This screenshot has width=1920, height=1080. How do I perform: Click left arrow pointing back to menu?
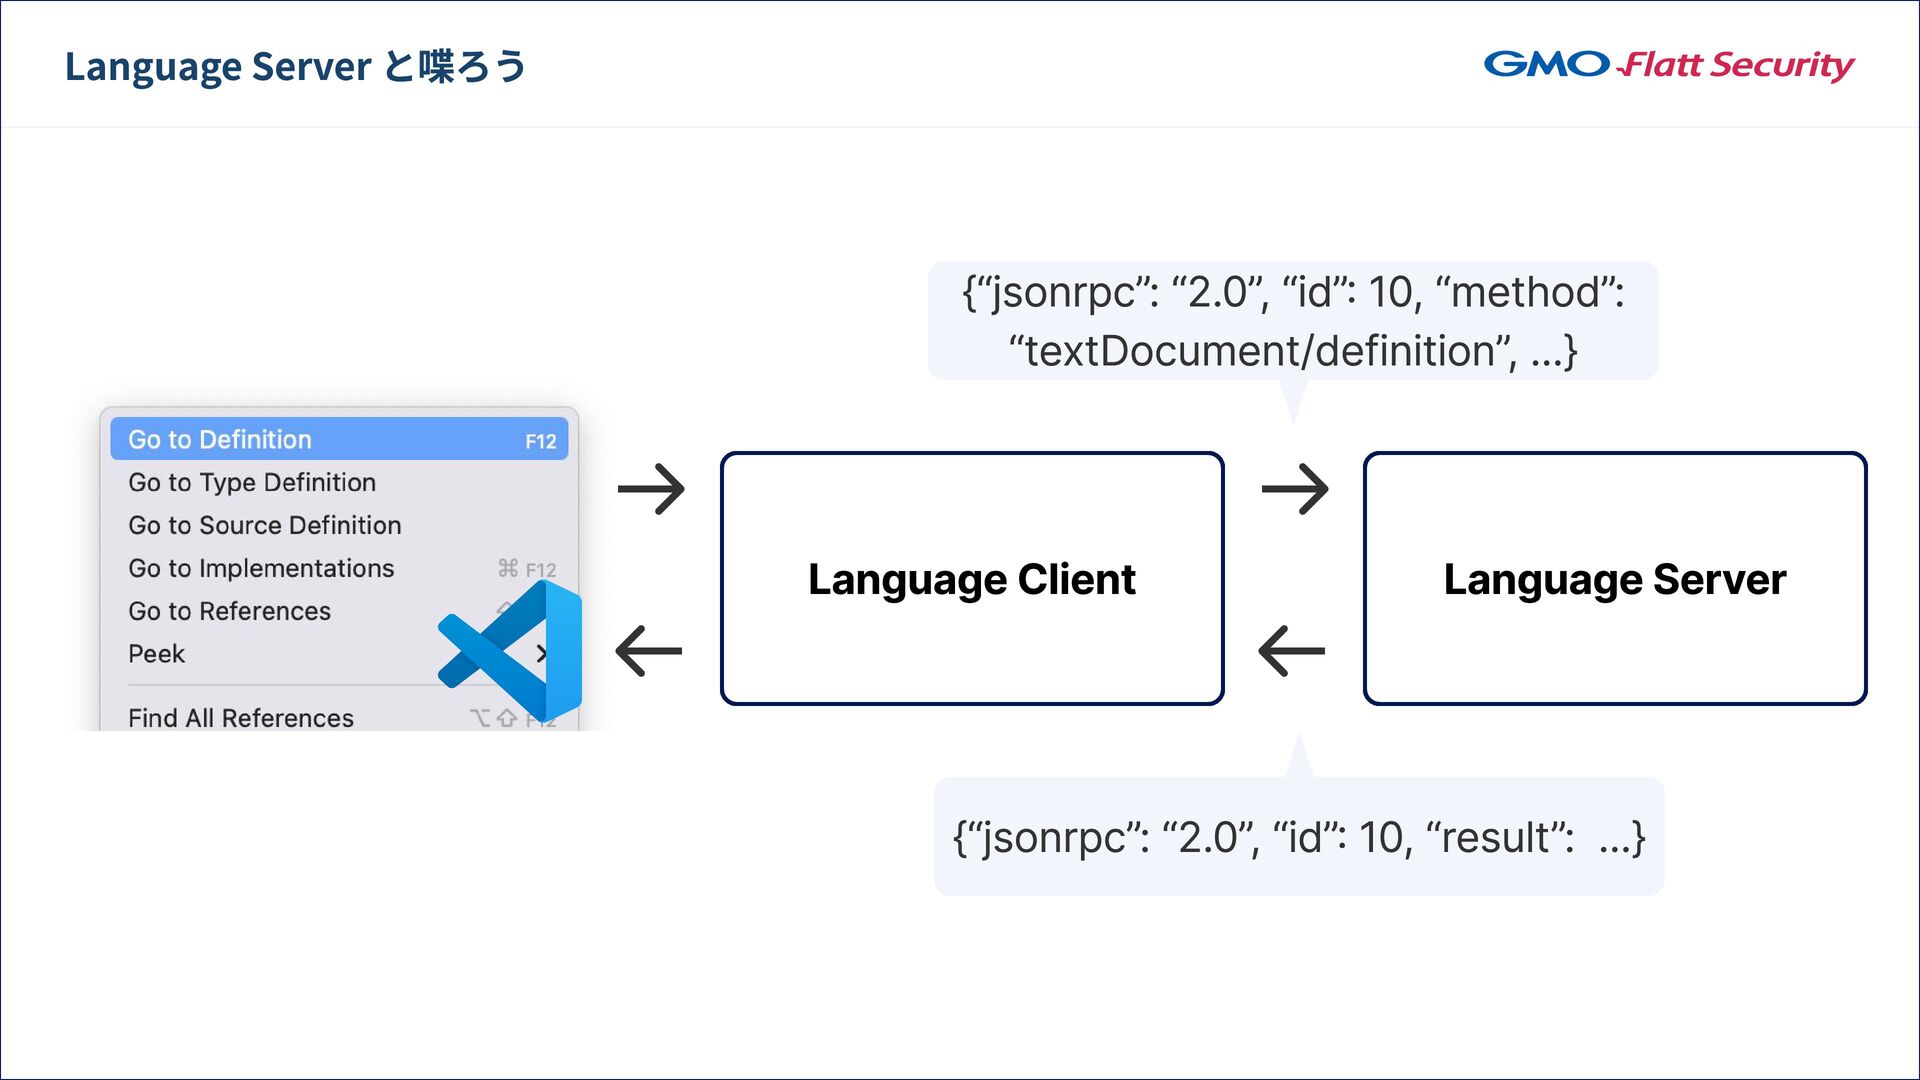[649, 651]
